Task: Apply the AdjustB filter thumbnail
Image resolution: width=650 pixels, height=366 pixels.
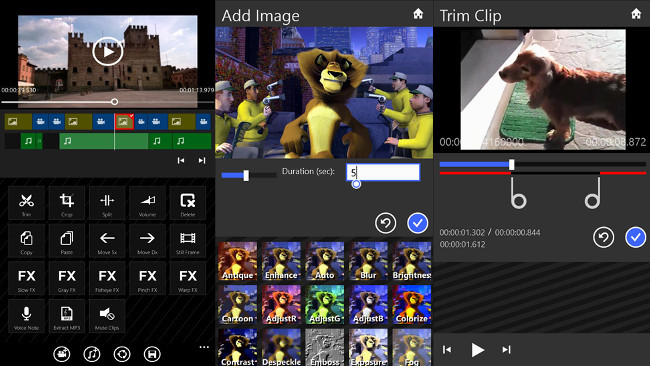Action: coord(368,305)
